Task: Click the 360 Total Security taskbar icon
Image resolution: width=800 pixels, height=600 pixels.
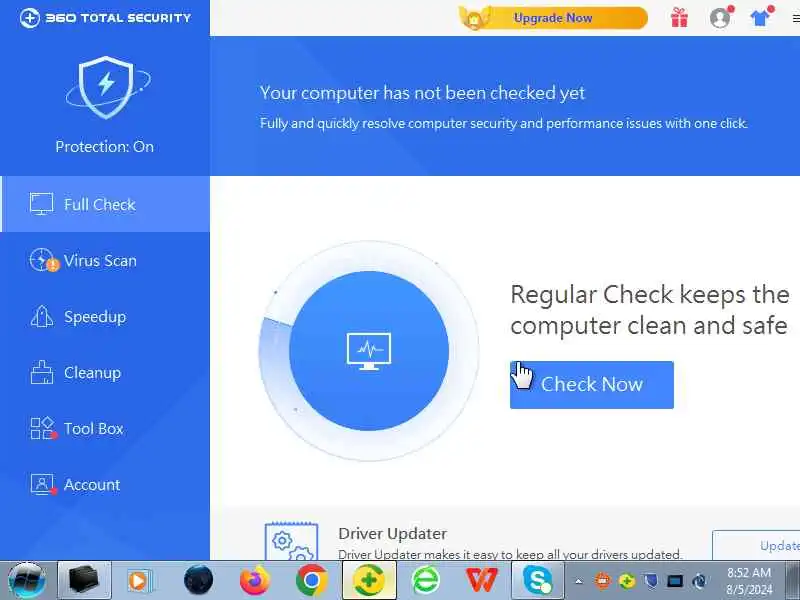Action: click(369, 581)
